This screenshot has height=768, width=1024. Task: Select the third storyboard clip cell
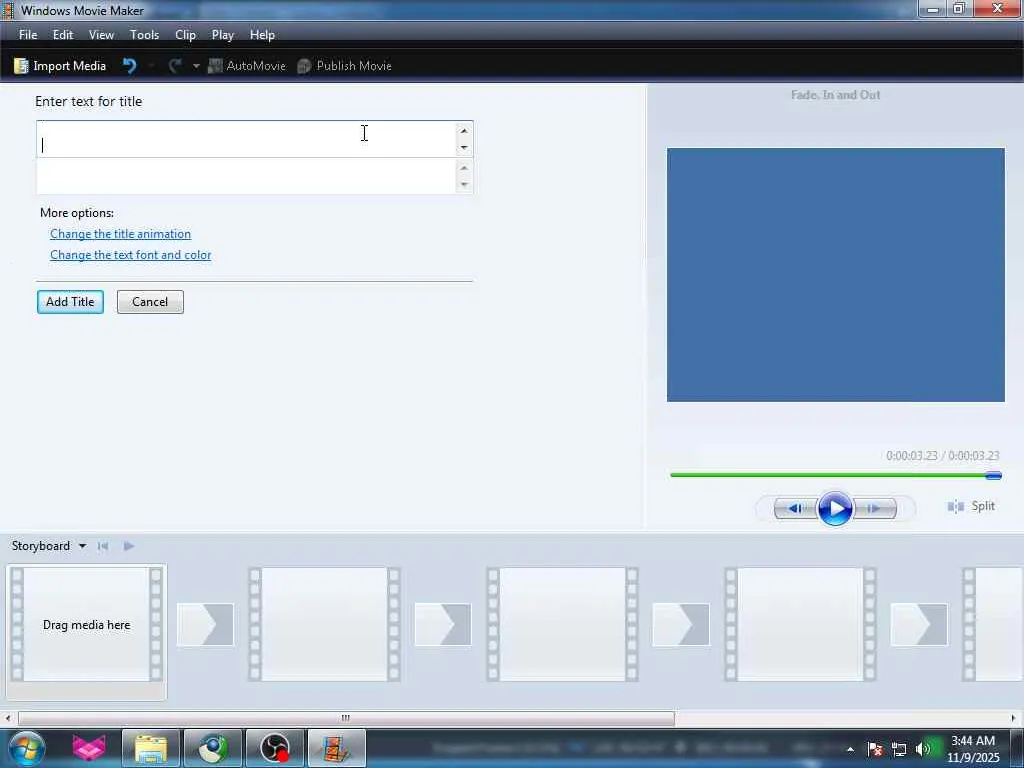coord(562,625)
